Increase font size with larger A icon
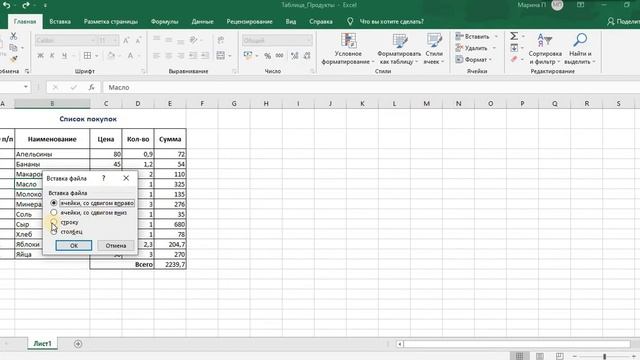 point(126,40)
